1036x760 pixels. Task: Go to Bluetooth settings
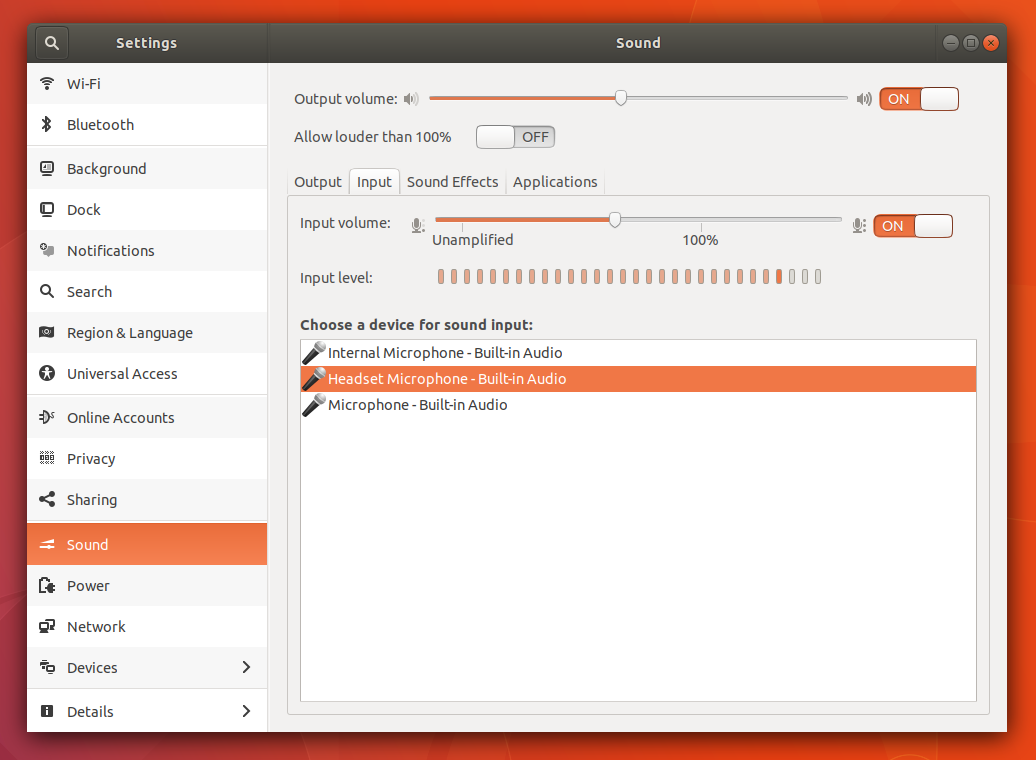pos(147,124)
